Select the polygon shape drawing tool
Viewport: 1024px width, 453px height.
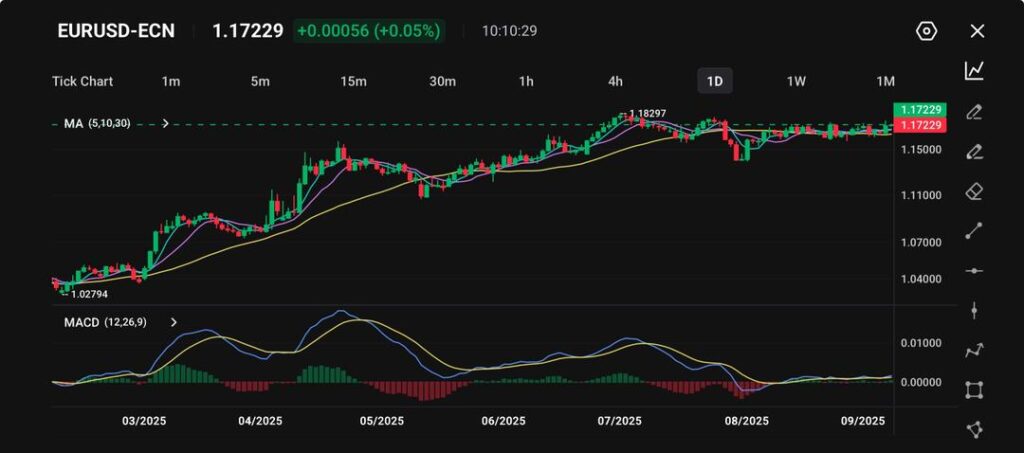[974, 429]
